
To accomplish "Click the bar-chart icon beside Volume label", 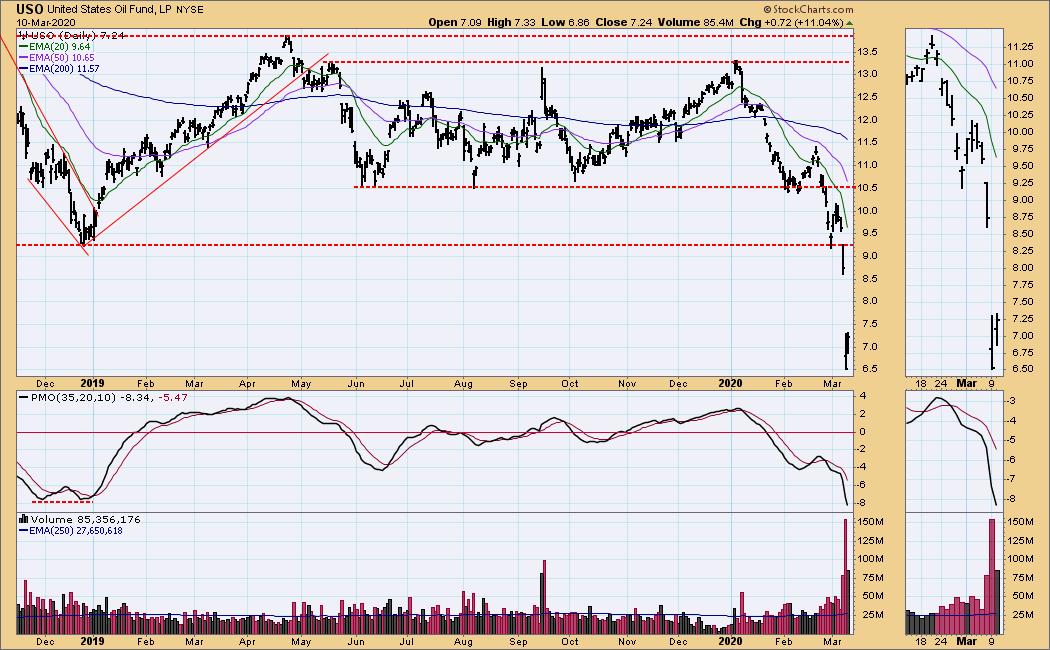I will (23, 519).
